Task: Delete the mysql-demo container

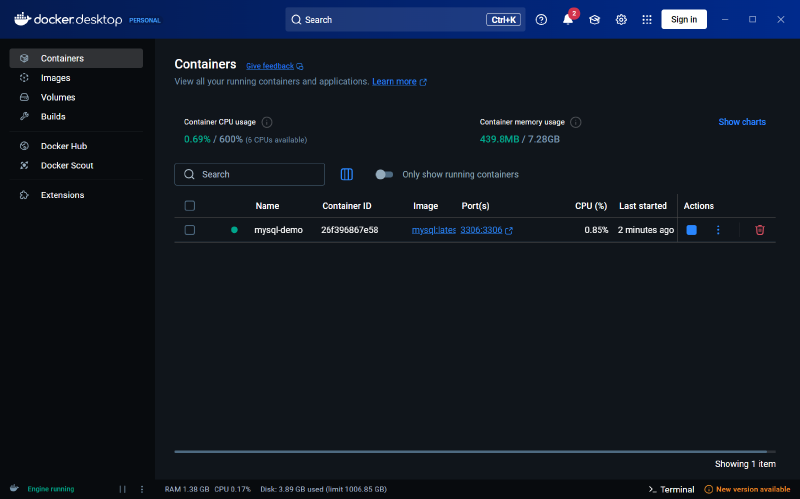Action: click(760, 230)
